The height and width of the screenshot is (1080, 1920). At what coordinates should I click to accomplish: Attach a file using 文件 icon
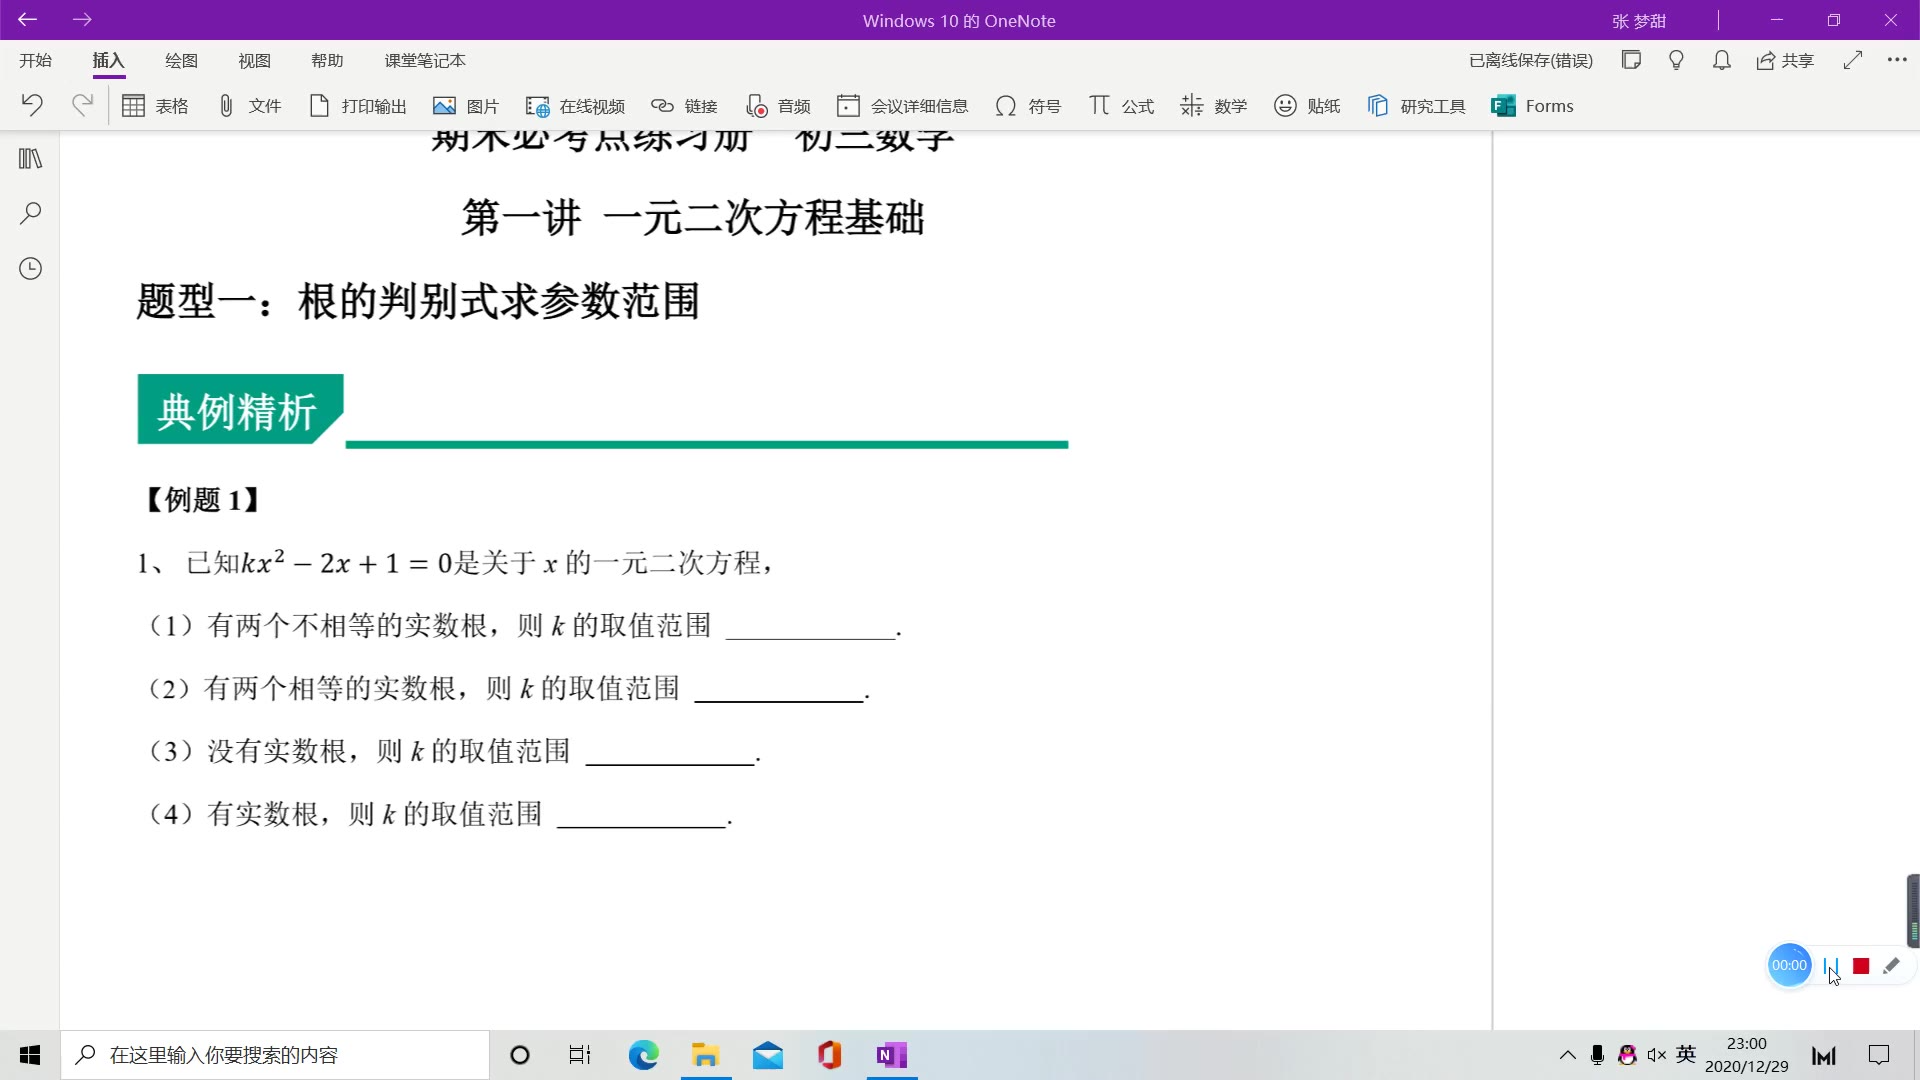coord(250,106)
